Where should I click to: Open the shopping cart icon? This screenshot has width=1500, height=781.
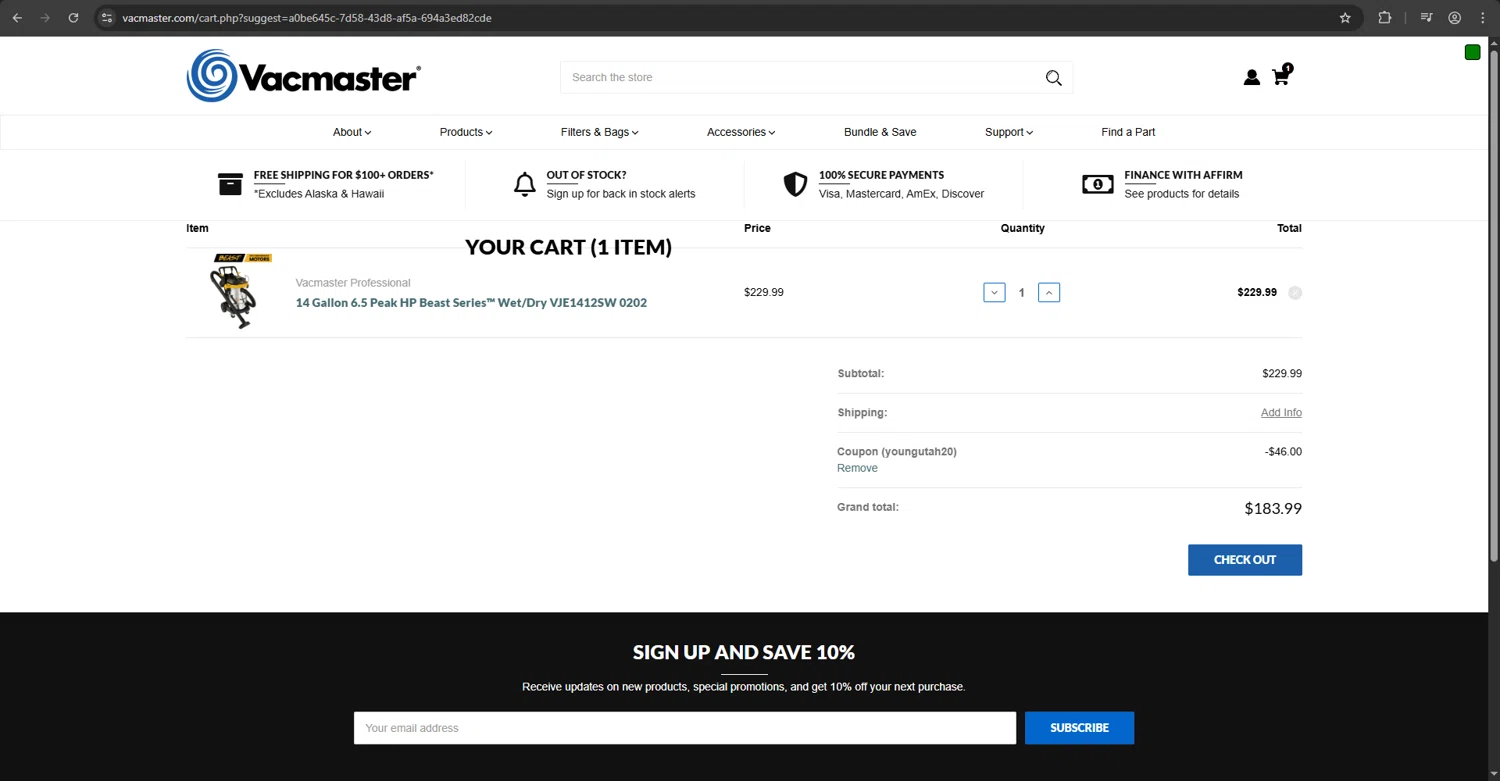1281,75
